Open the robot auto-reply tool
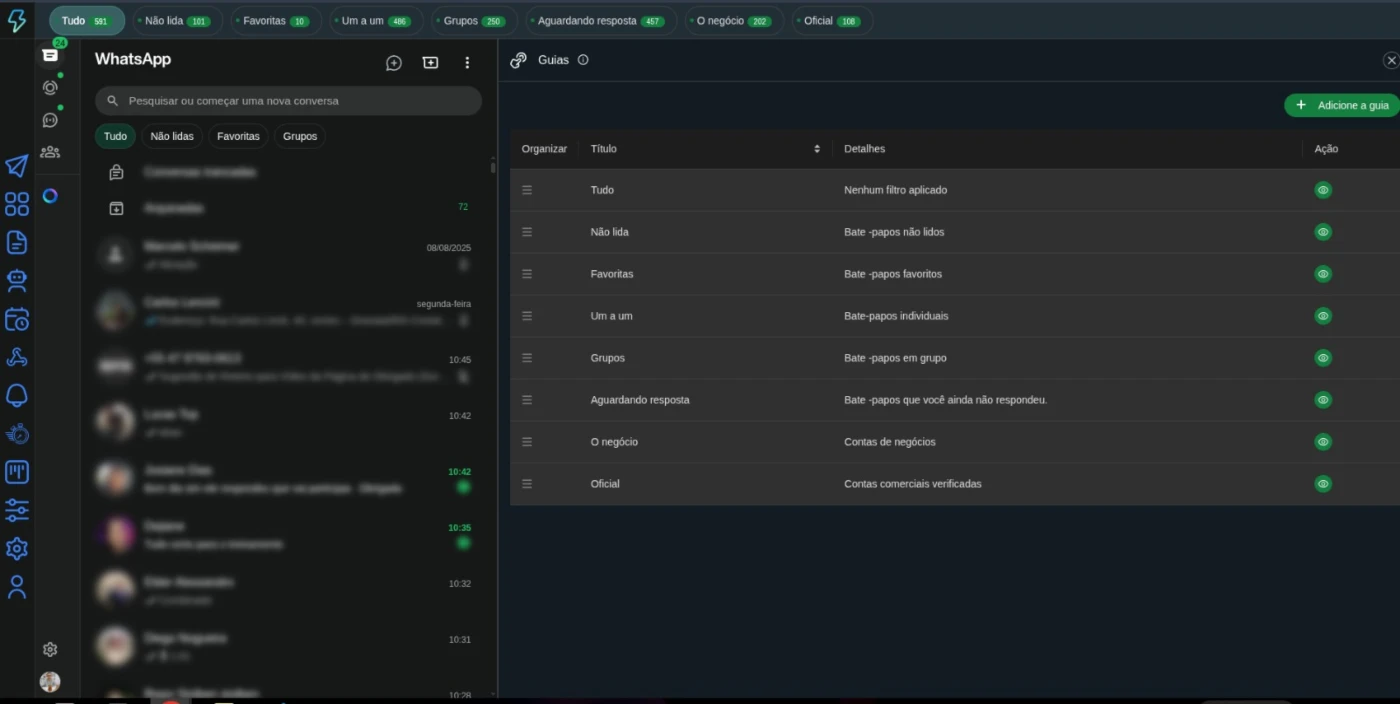This screenshot has width=1400, height=704. (x=17, y=280)
